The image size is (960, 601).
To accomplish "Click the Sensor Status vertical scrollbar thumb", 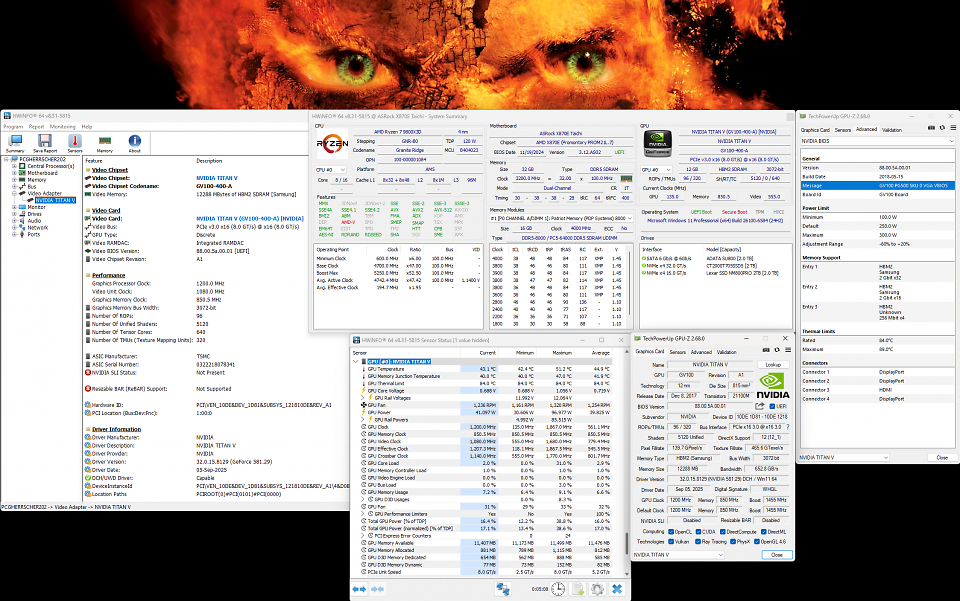I will tap(626, 542).
